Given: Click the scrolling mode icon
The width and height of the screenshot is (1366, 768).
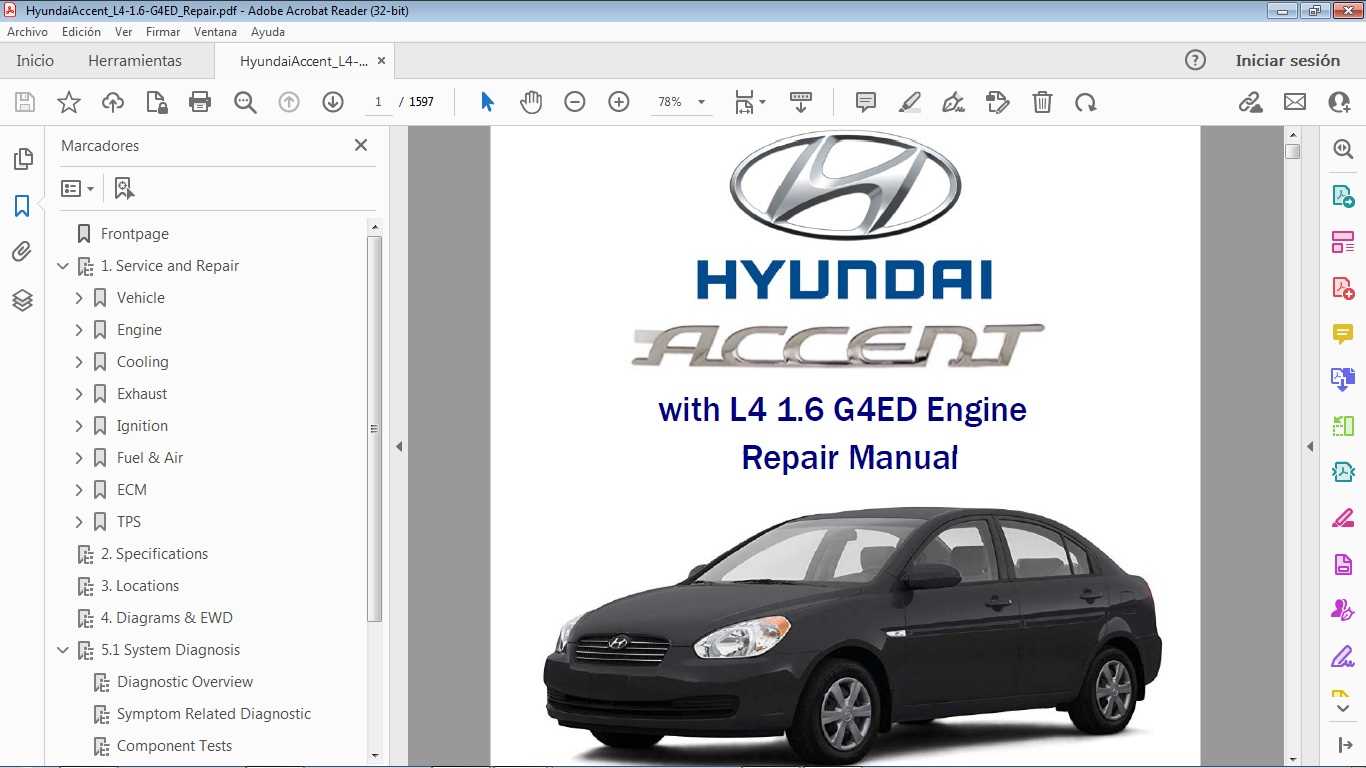Looking at the screenshot, I should (x=800, y=102).
